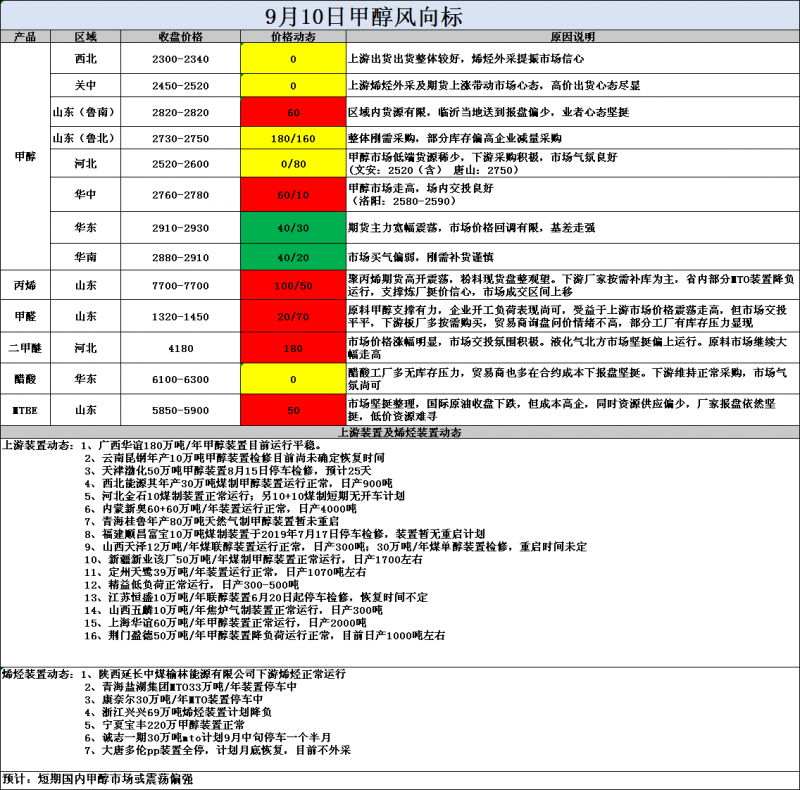
Task: Select the '收盘价格' column header
Action: [x=181, y=37]
